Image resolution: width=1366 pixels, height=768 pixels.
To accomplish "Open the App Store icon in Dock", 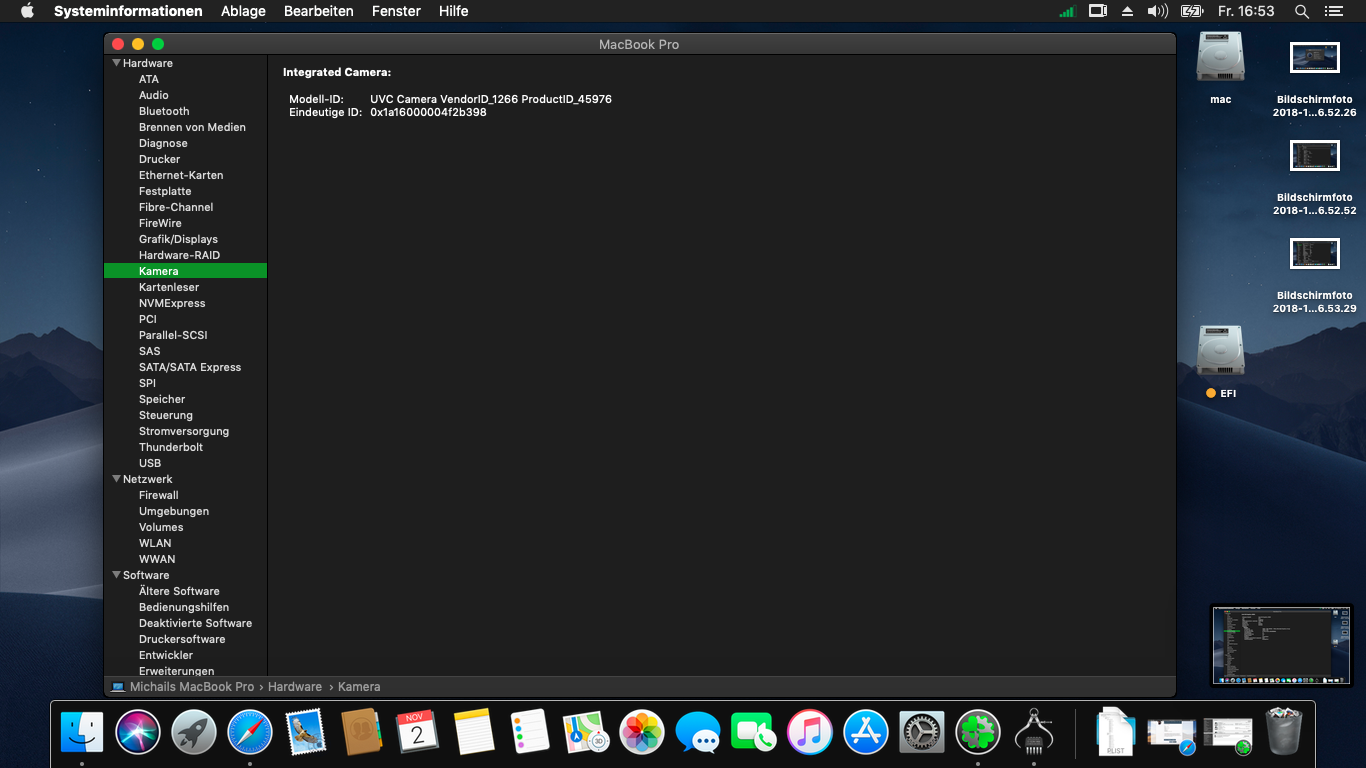I will coord(866,732).
